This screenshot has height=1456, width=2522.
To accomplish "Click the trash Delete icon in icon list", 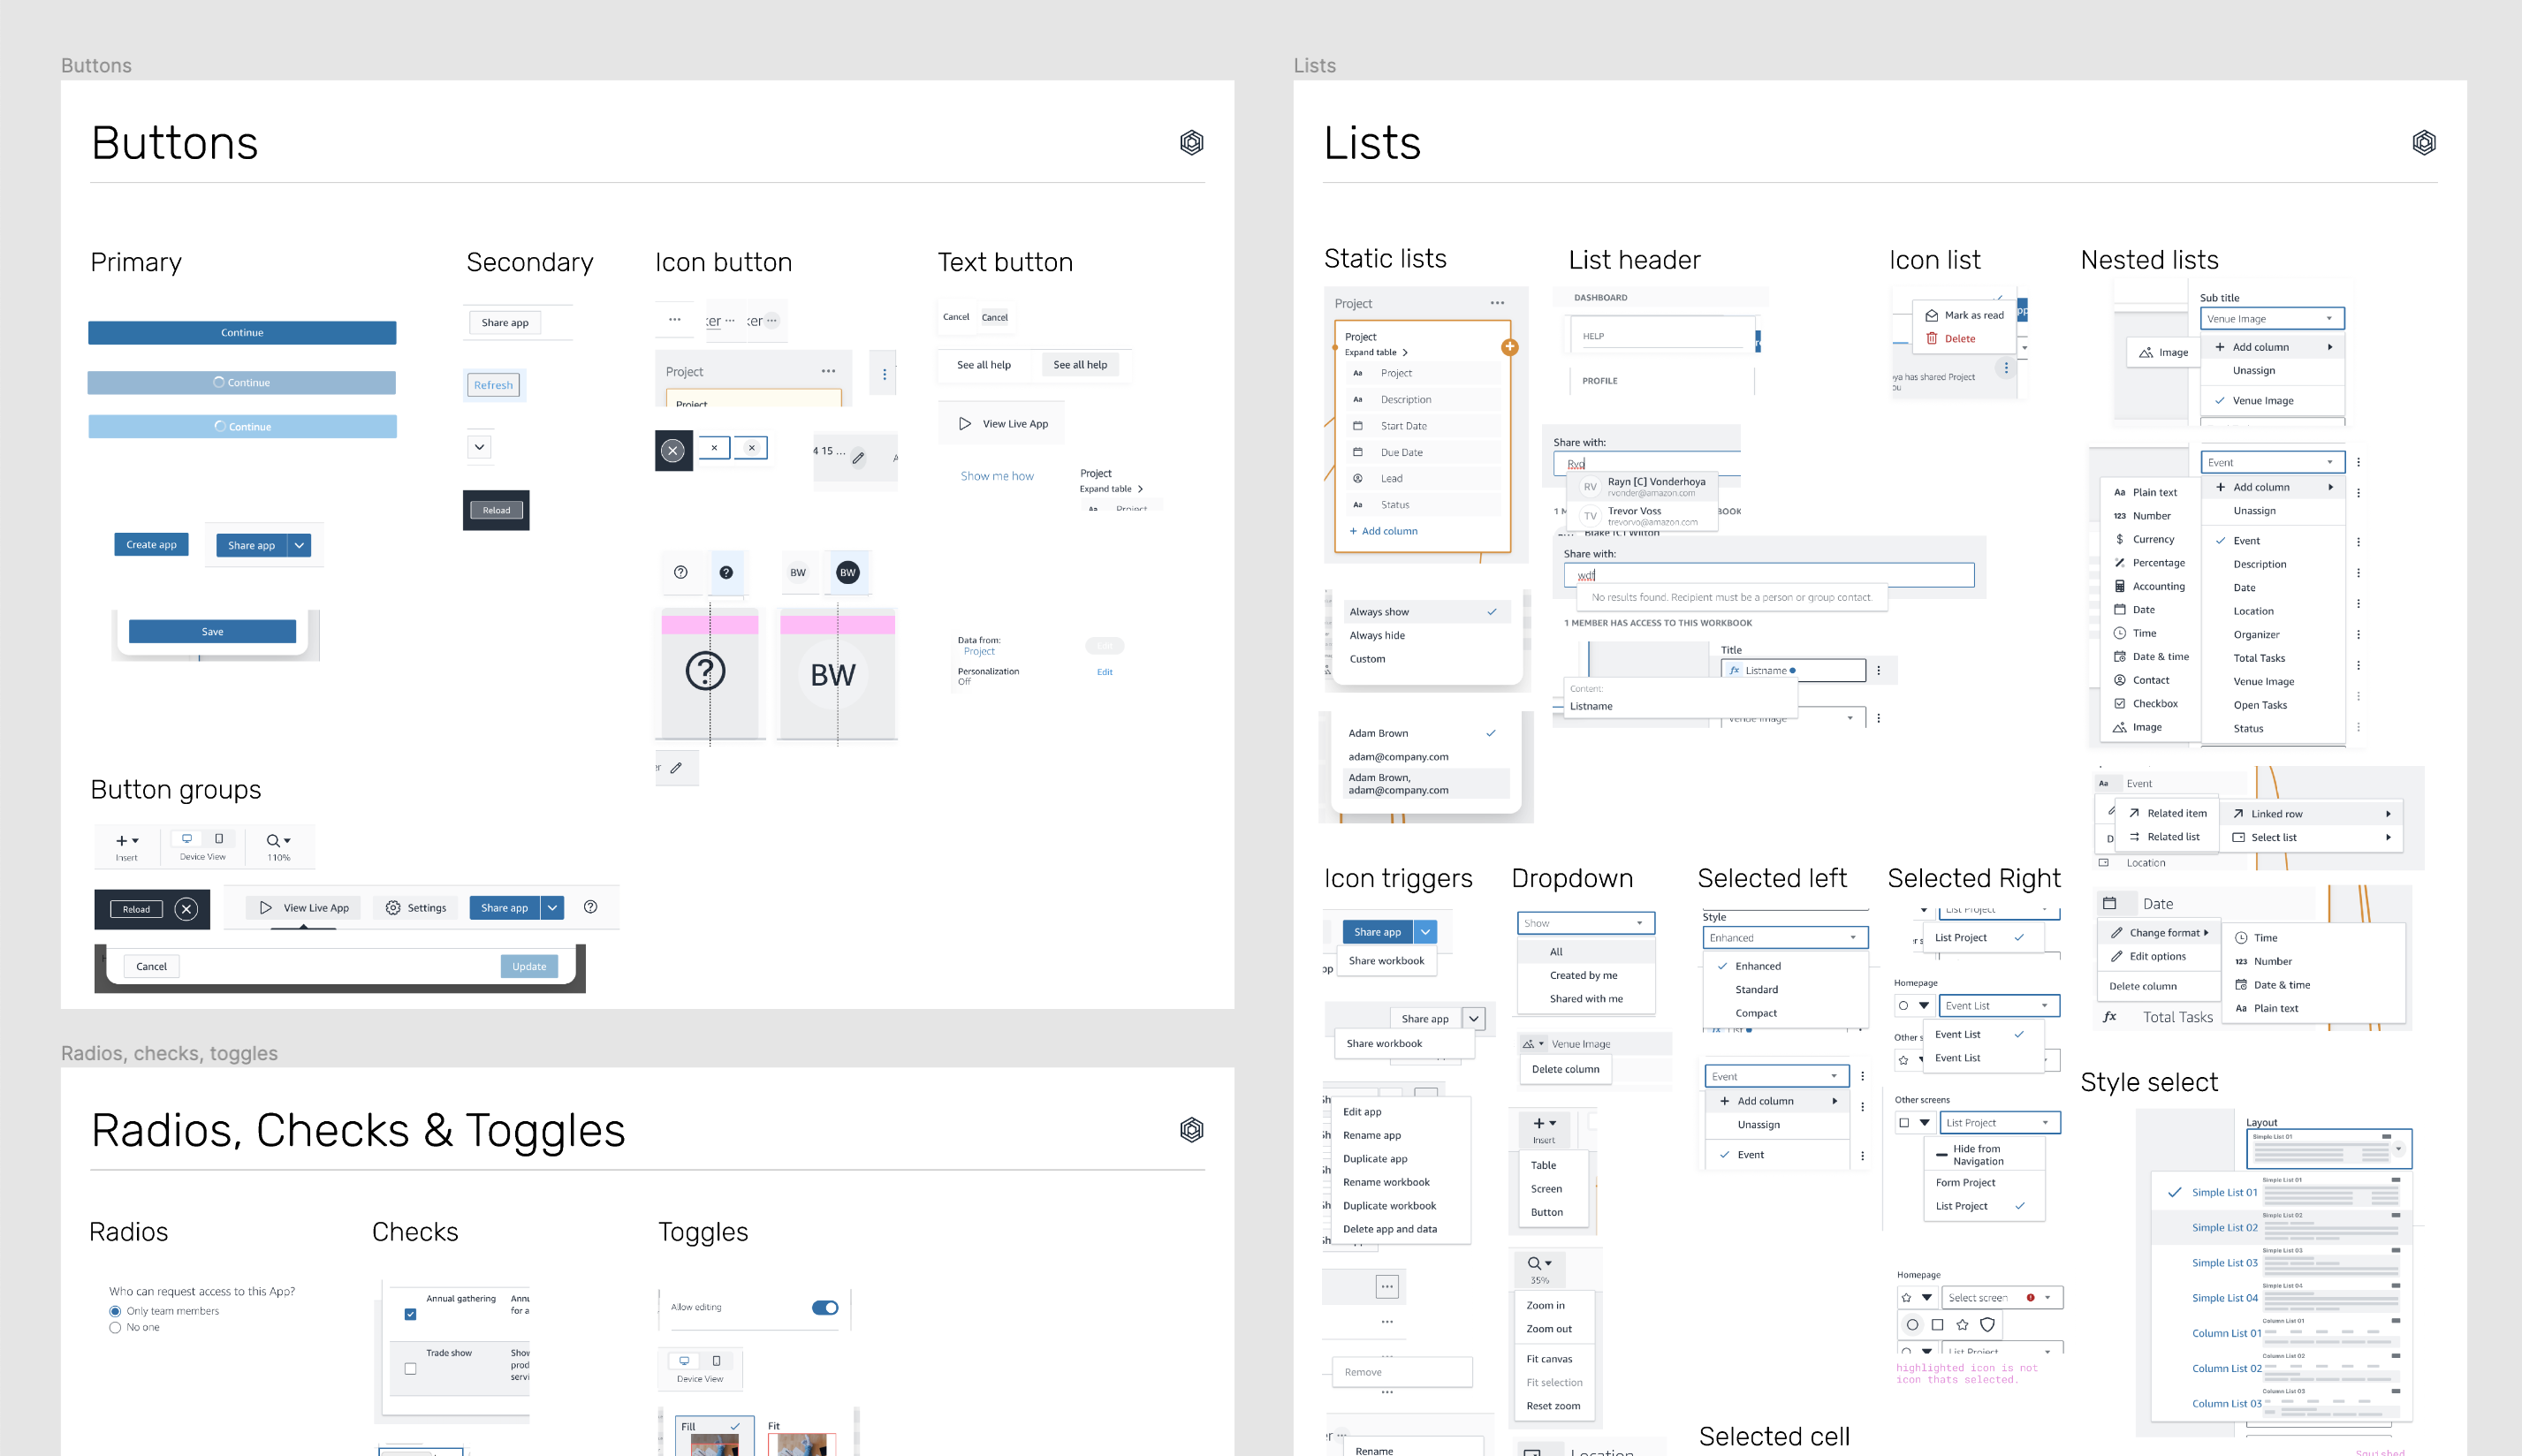I will (1932, 338).
